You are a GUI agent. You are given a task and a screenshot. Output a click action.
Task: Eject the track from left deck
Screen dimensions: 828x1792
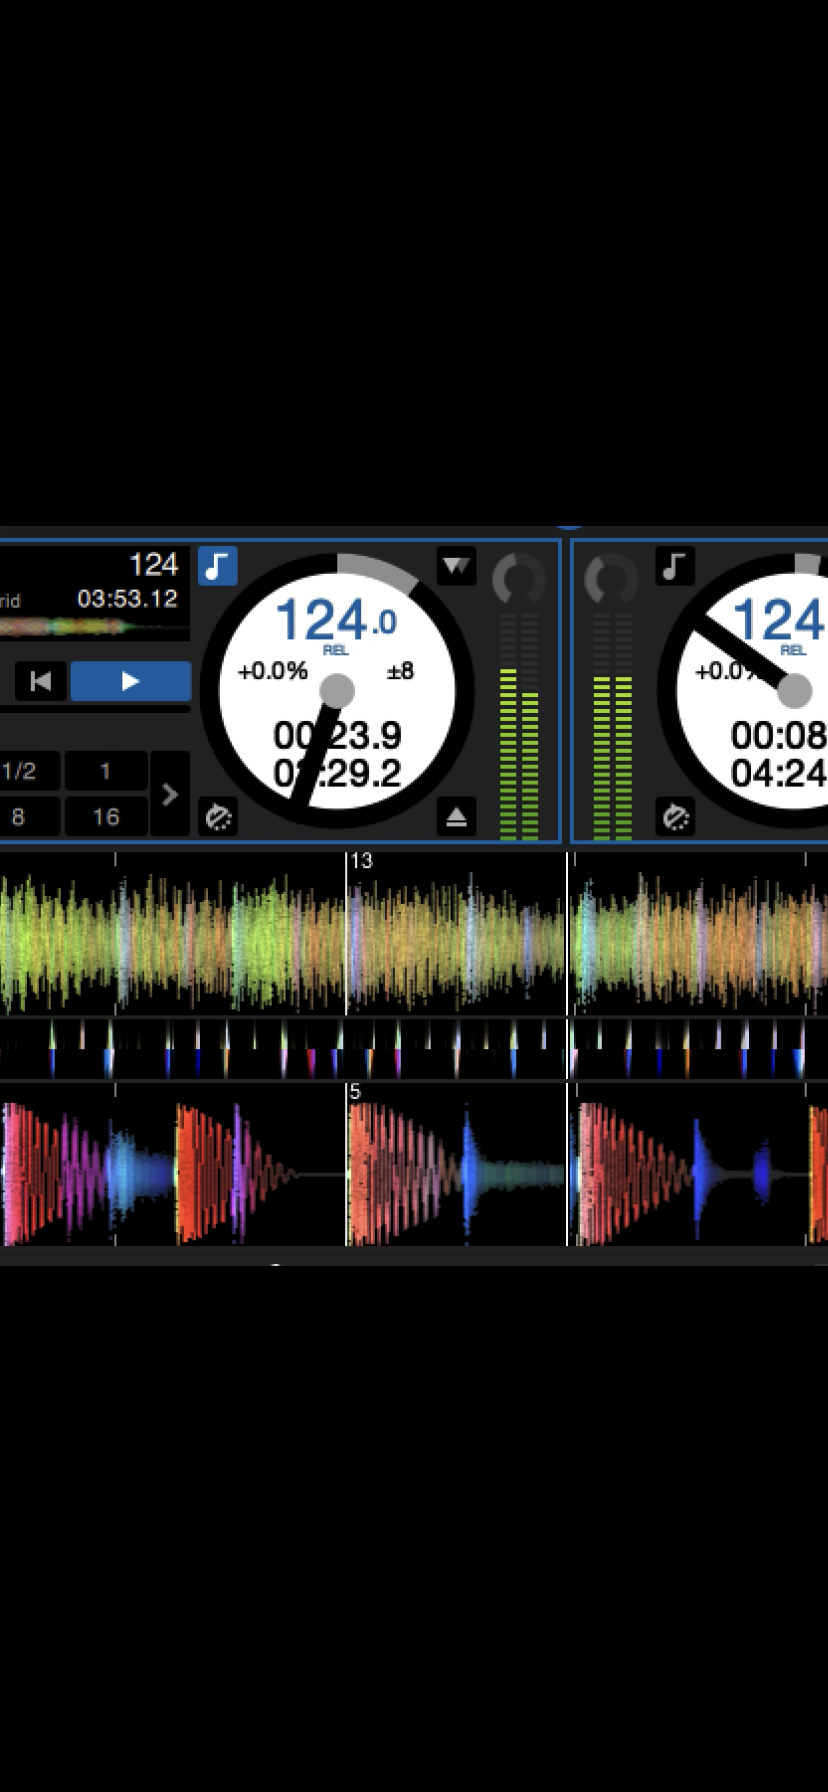(x=456, y=817)
